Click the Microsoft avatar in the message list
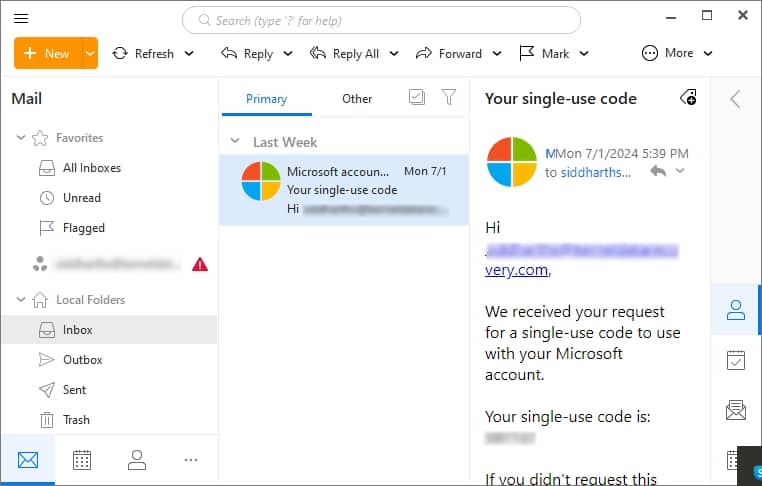 [x=261, y=181]
